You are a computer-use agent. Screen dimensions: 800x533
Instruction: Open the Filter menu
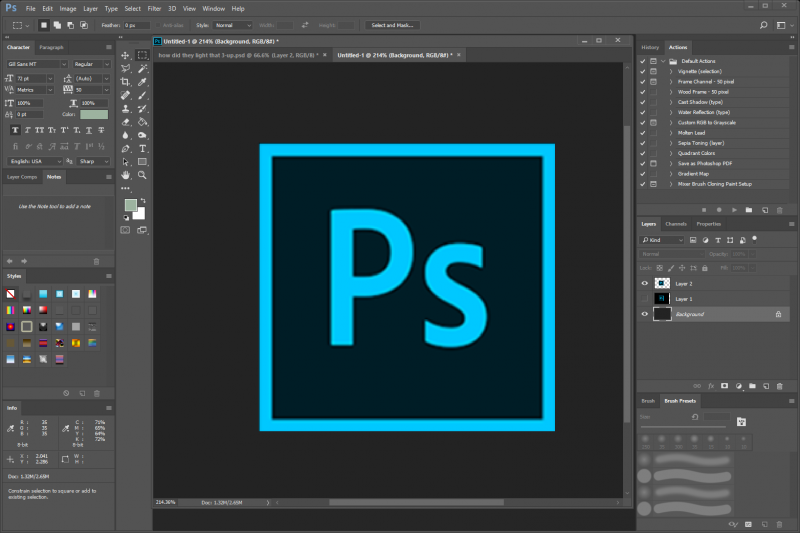(x=154, y=8)
